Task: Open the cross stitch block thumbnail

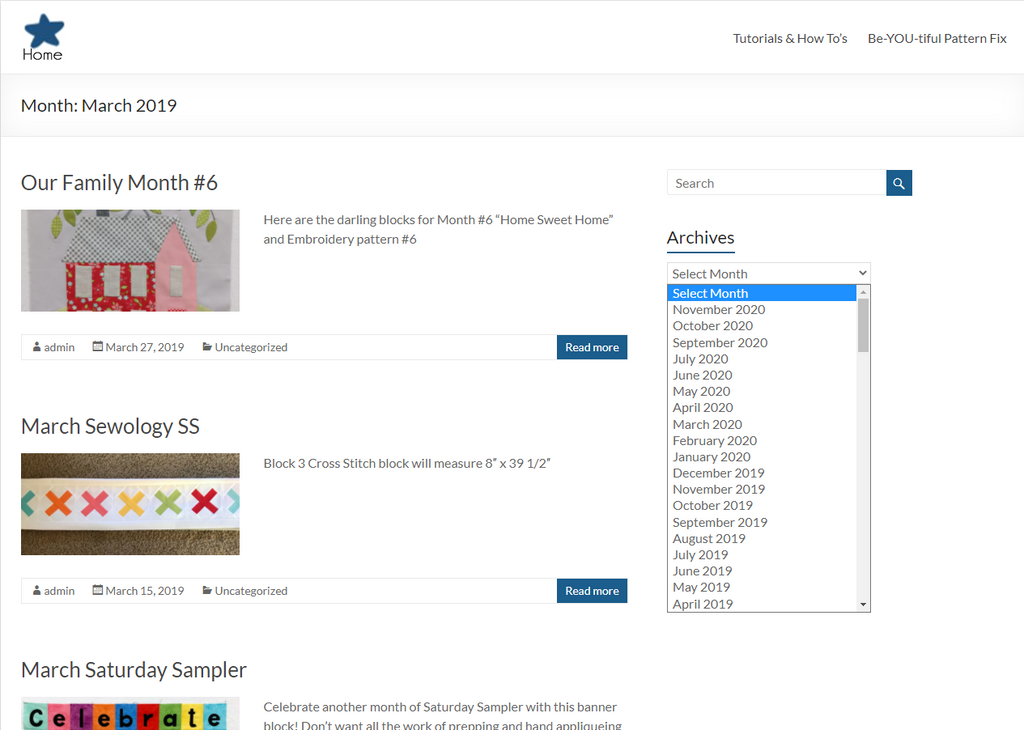Action: 130,504
